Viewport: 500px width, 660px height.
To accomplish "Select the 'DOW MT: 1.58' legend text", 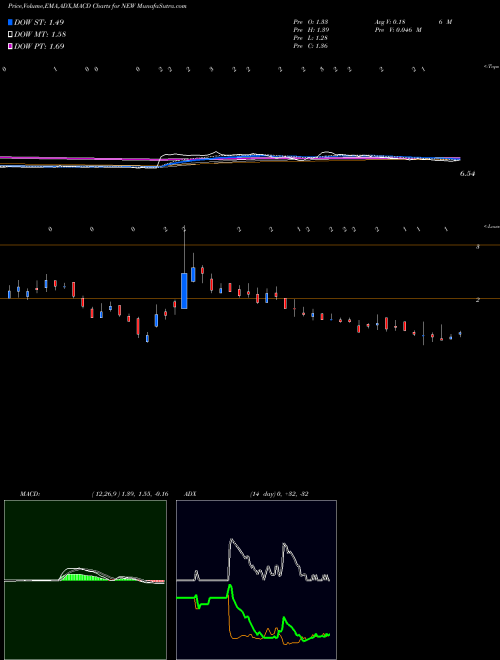I will [x=40, y=34].
